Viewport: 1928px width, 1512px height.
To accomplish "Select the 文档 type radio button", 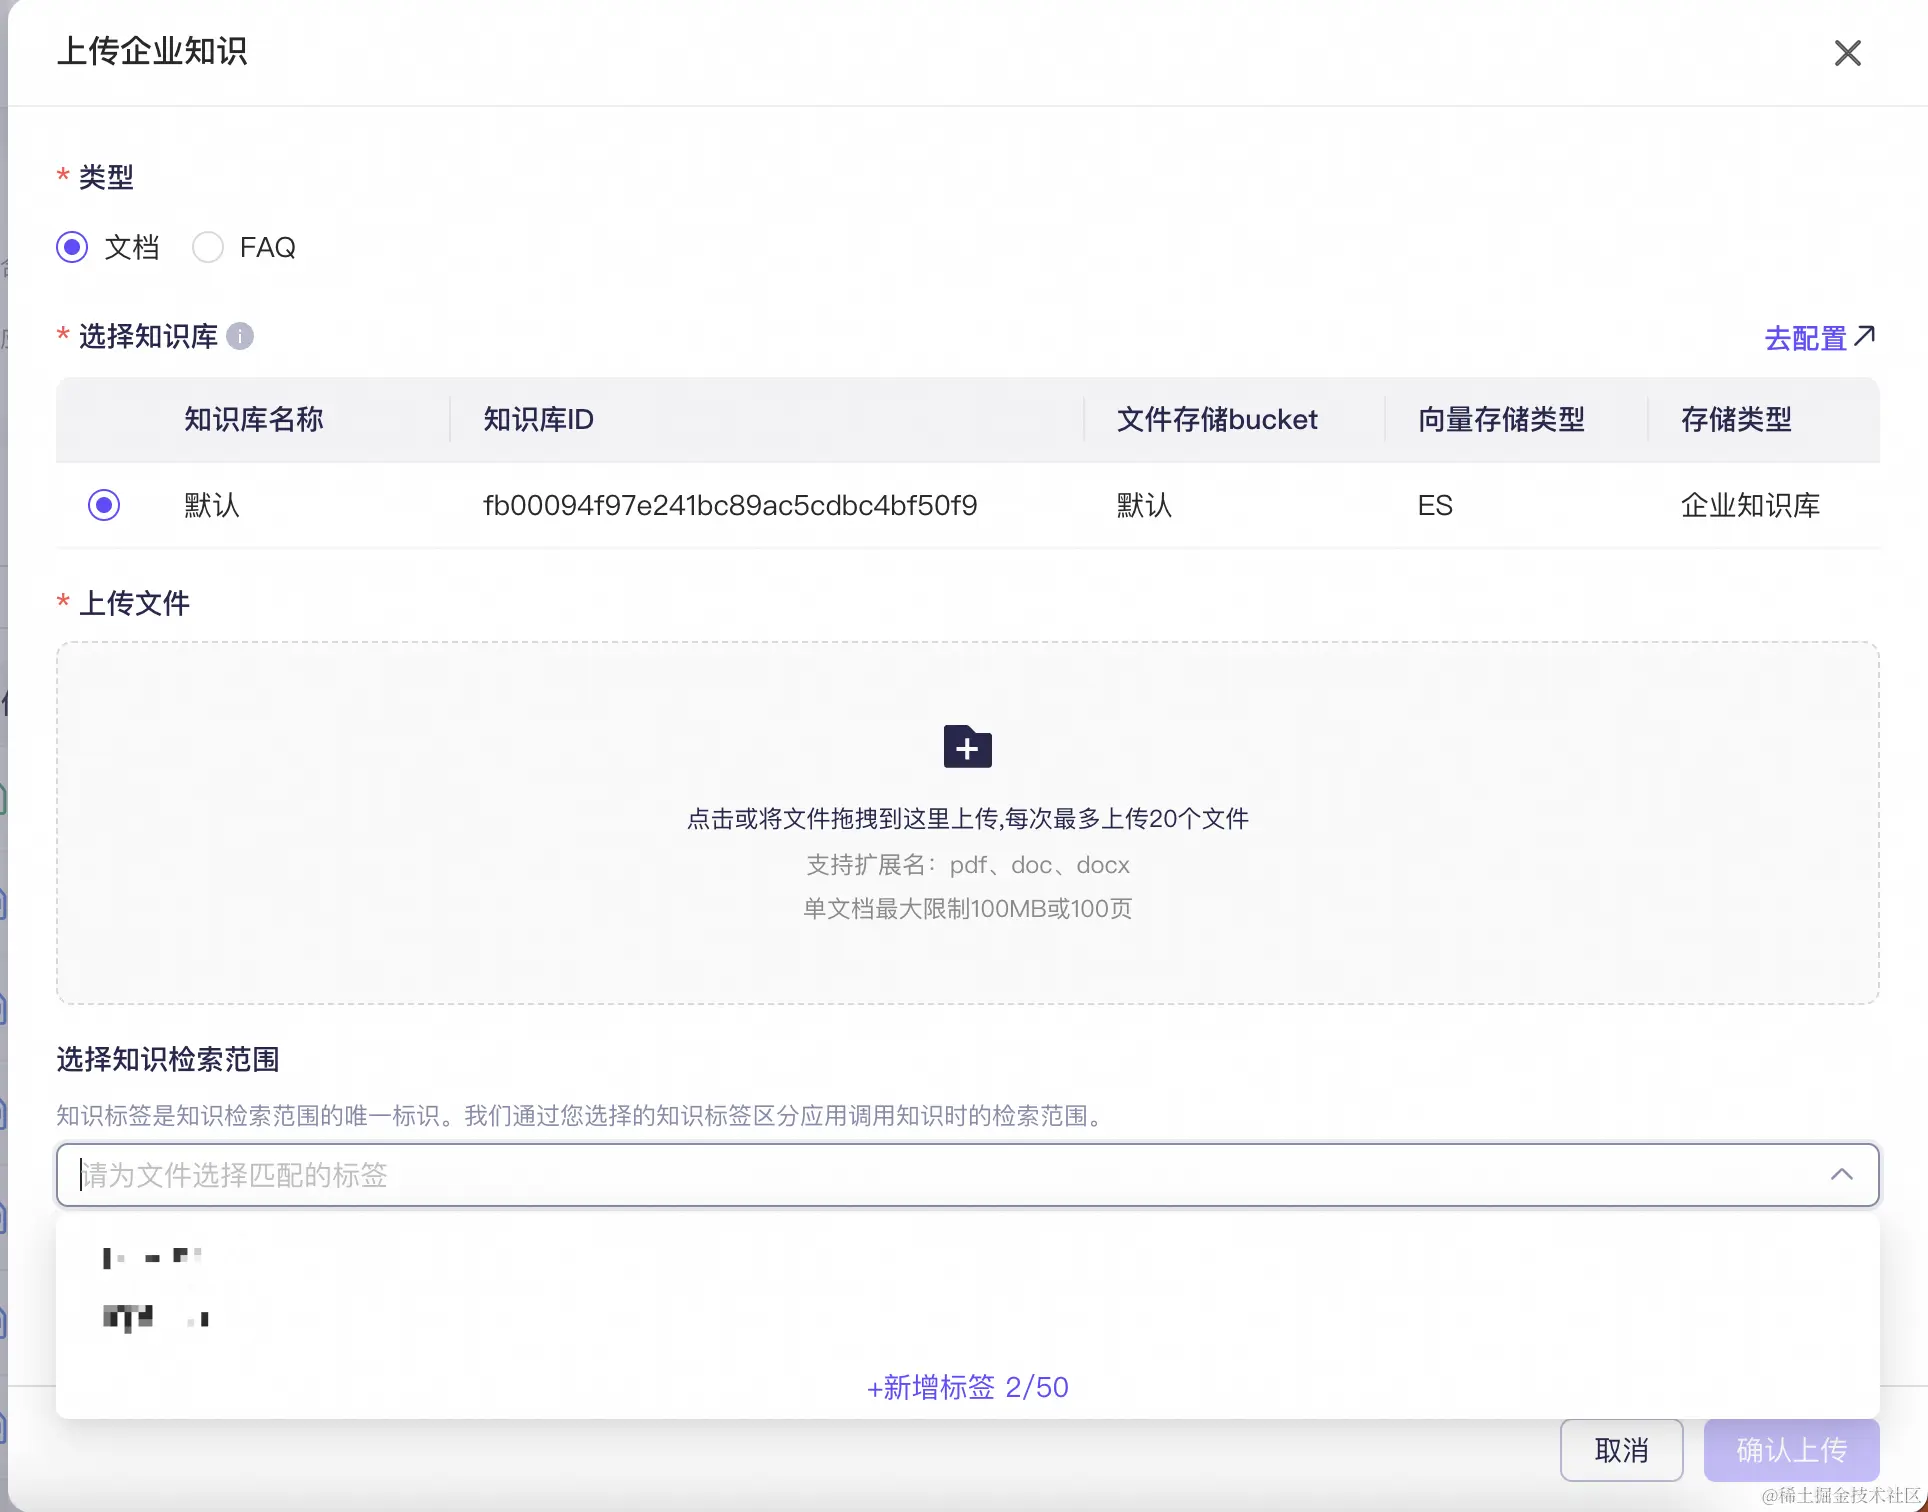I will point(72,247).
